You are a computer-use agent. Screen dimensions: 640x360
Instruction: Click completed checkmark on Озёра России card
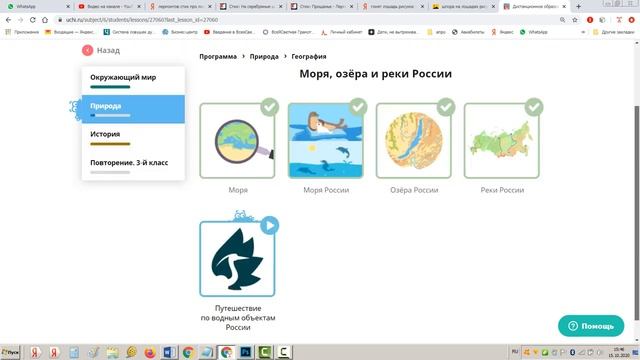(446, 107)
